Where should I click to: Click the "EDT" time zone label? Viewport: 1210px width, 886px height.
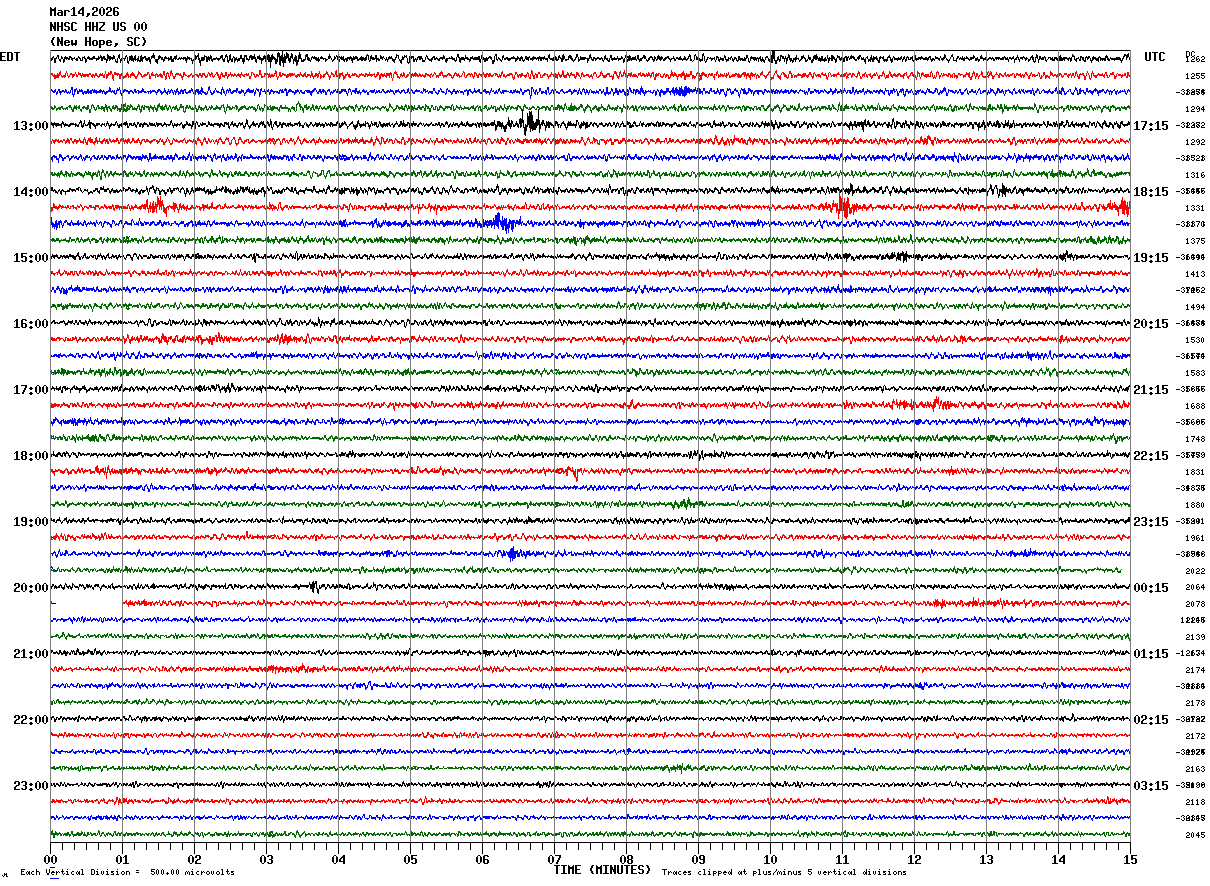tap(10, 57)
